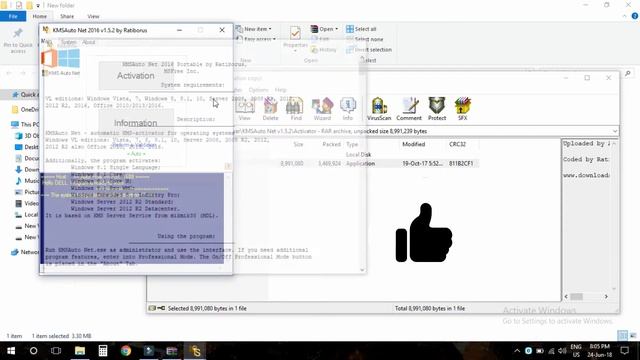Open Action Center notifications icon
This screenshot has width=640, height=360.
click(x=624, y=351)
